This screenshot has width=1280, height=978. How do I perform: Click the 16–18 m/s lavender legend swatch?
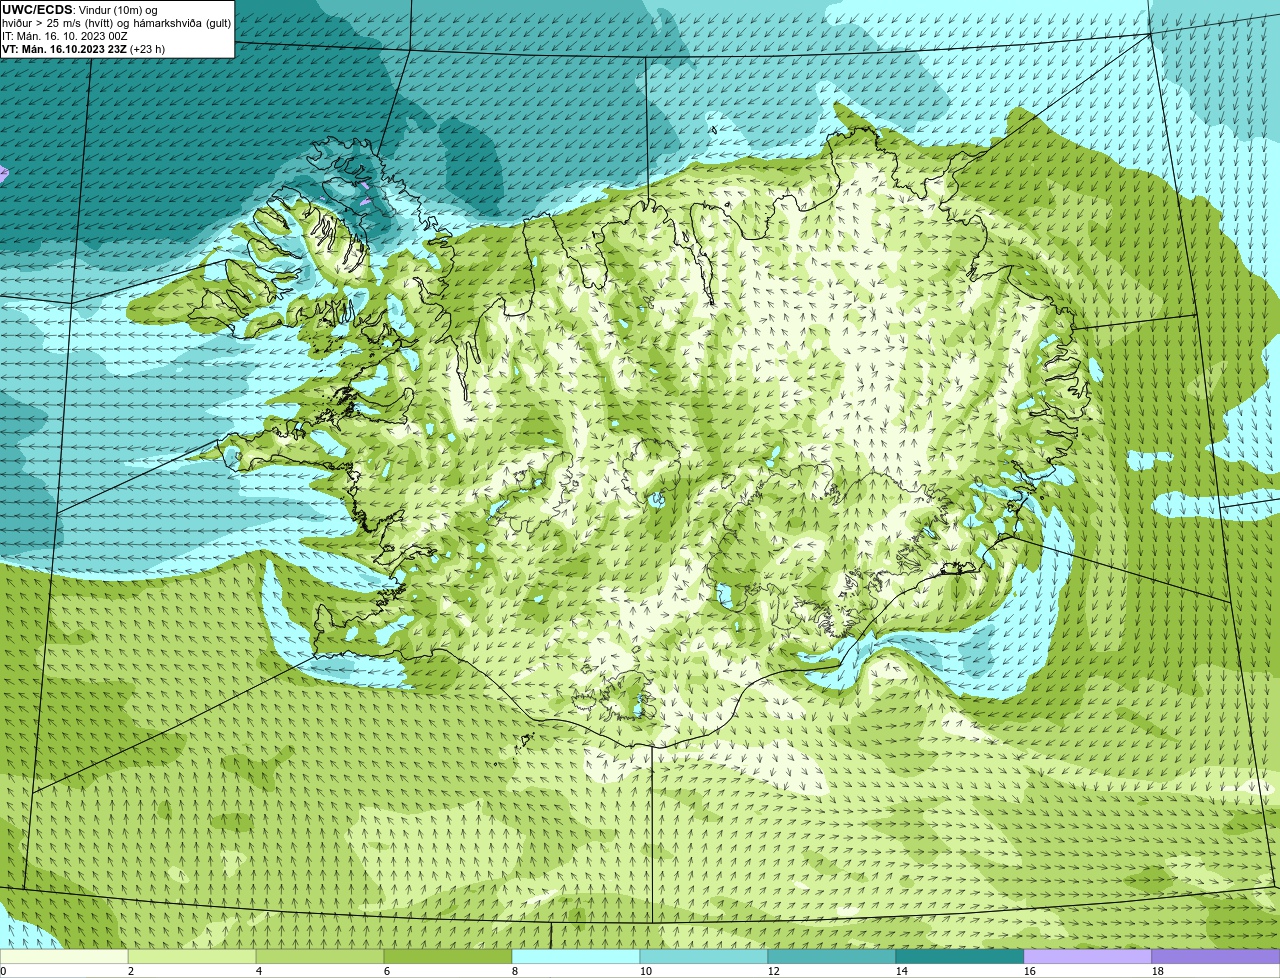[1088, 956]
